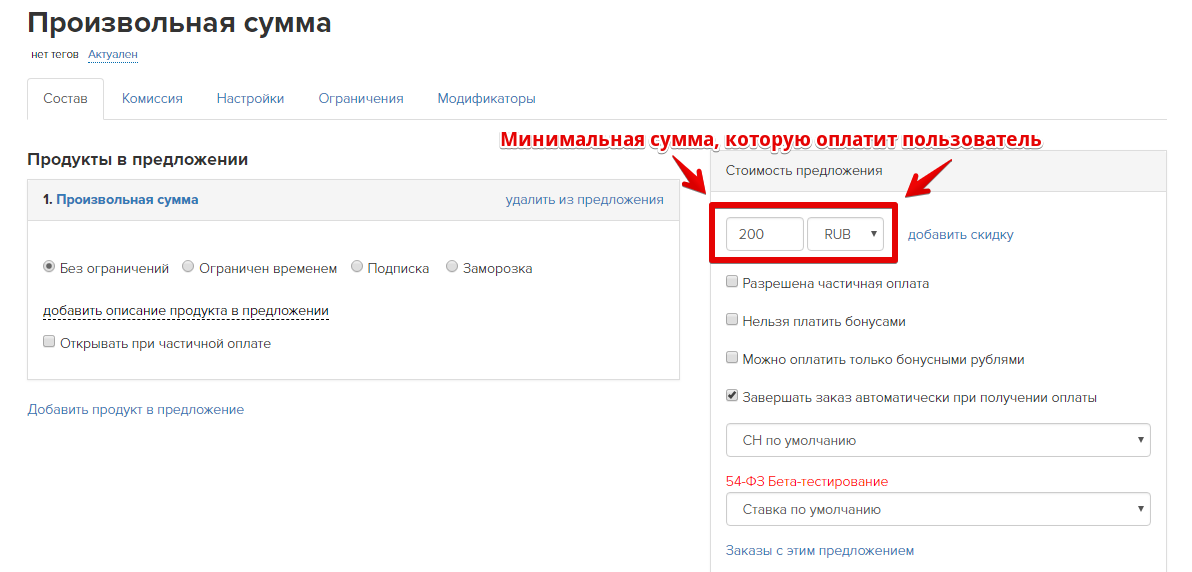Image resolution: width=1192 pixels, height=572 pixels.
Task: Focus the price field showing 200
Action: pyautogui.click(x=765, y=234)
